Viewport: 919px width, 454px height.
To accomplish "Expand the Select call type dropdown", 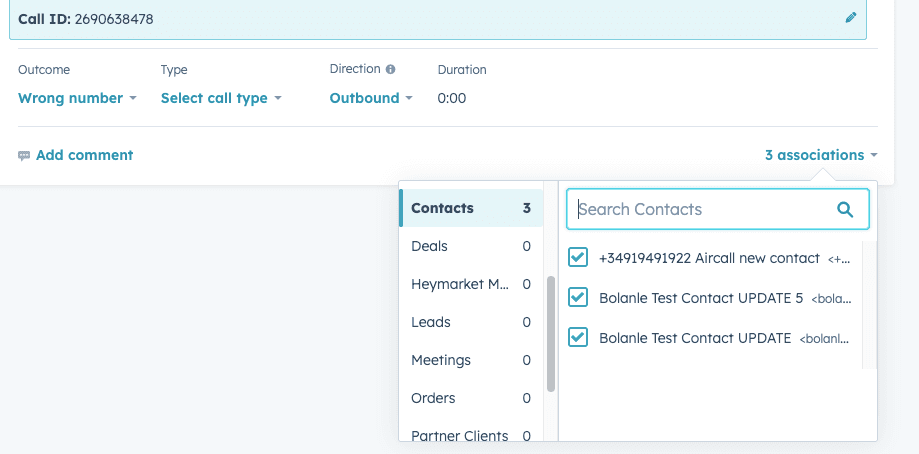I will 221,98.
